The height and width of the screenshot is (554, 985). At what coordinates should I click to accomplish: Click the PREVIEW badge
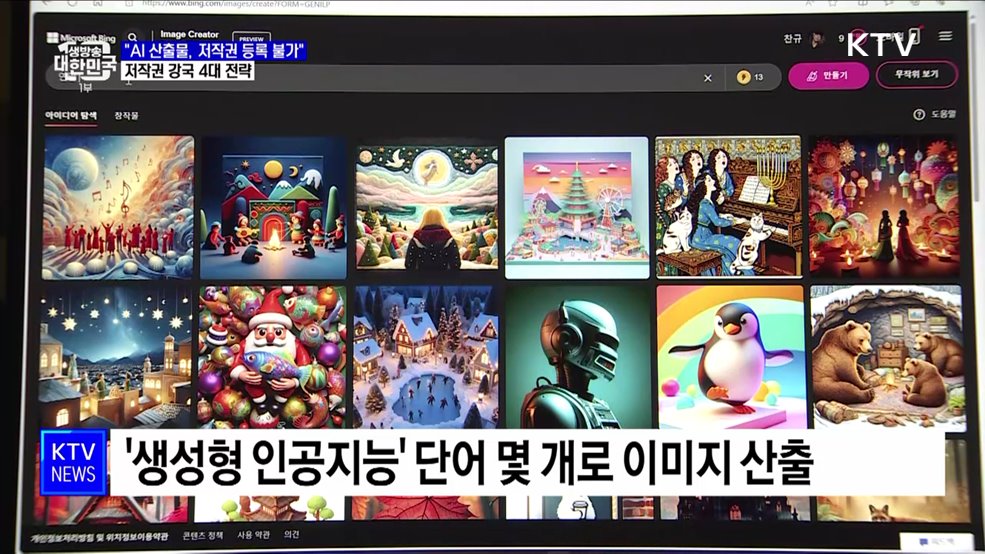[251, 38]
